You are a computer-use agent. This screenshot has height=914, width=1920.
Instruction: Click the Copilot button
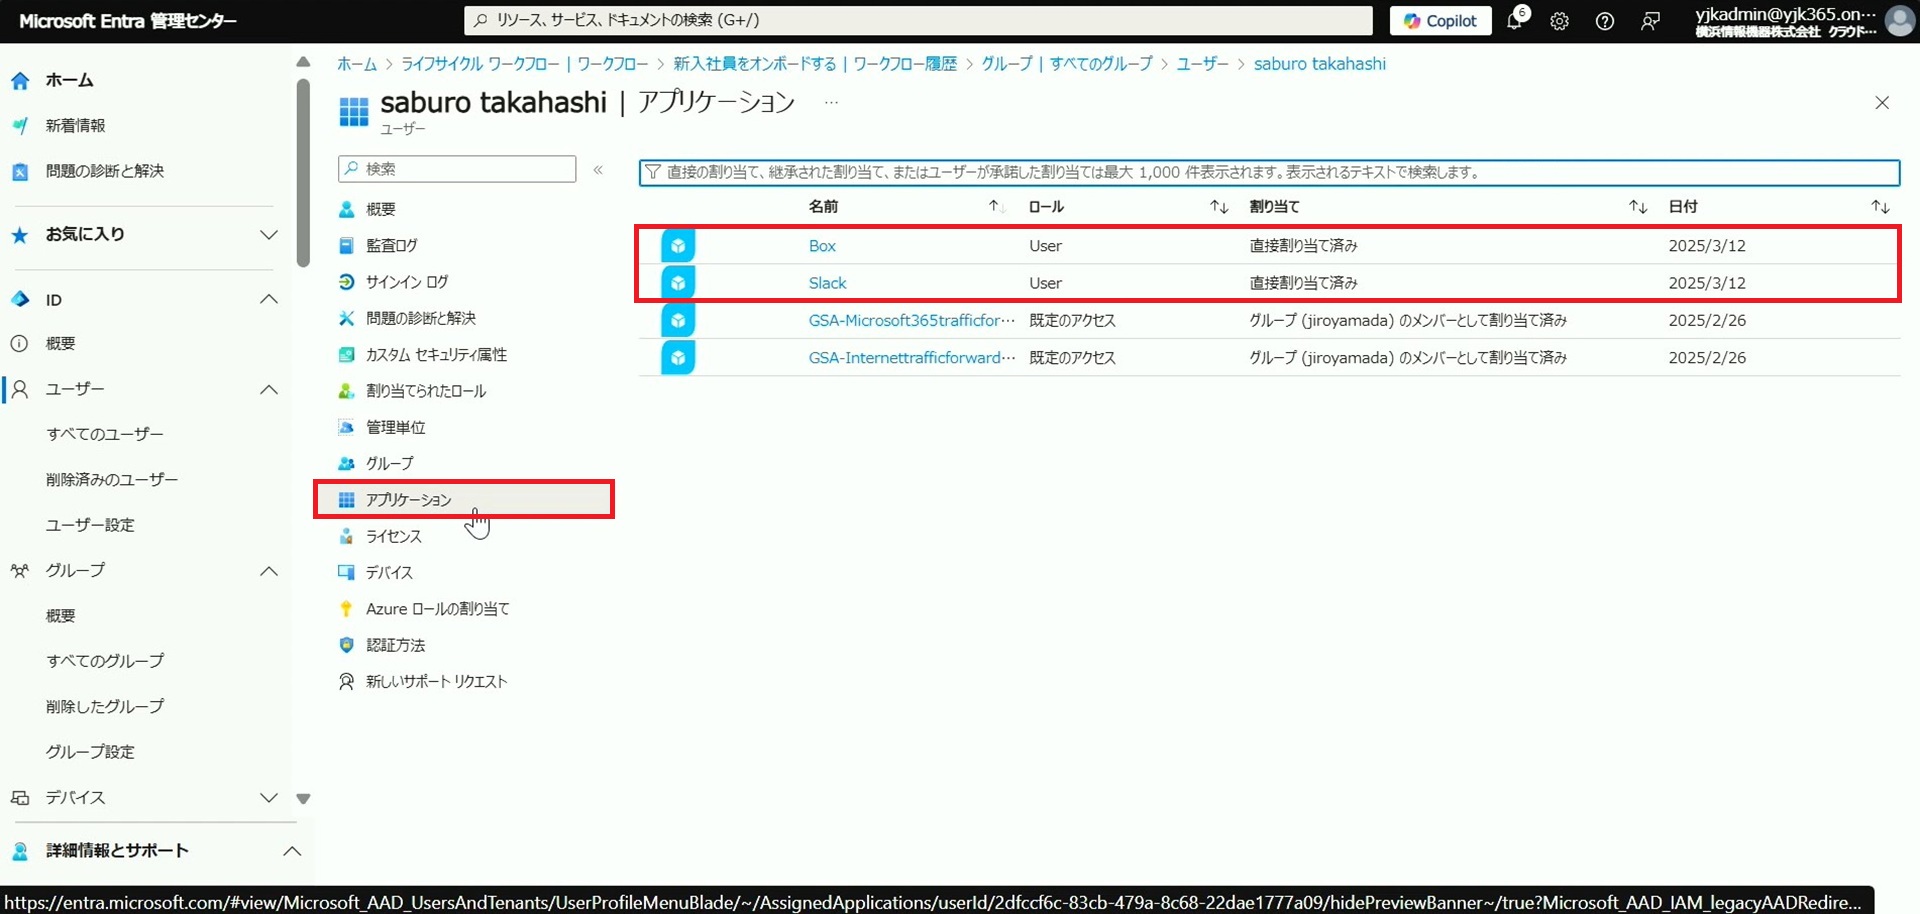coord(1440,21)
